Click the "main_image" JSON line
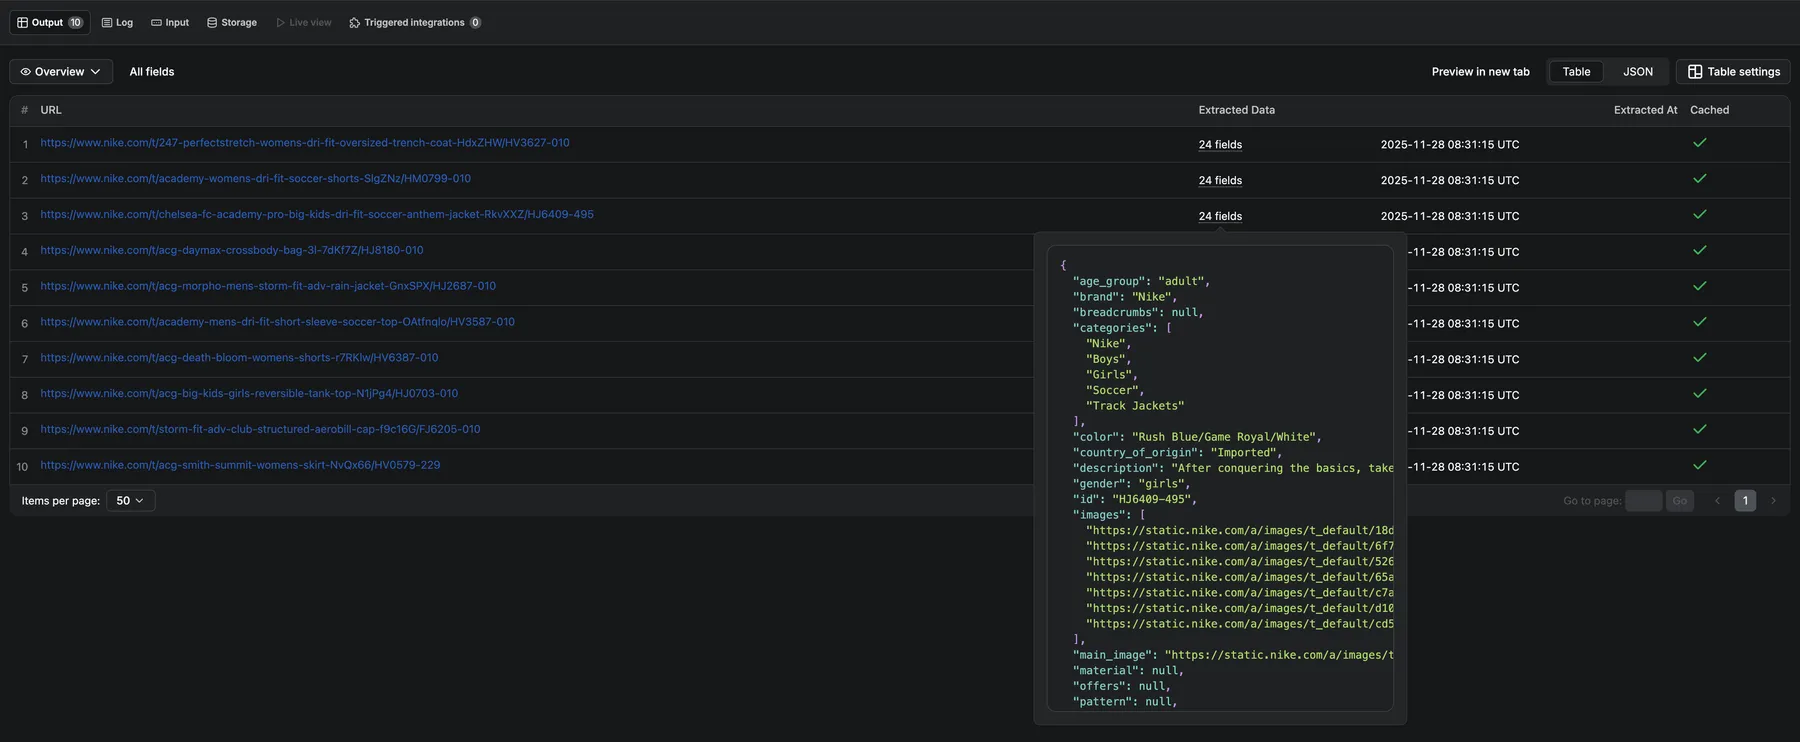The height and width of the screenshot is (742, 1800). (1233, 655)
